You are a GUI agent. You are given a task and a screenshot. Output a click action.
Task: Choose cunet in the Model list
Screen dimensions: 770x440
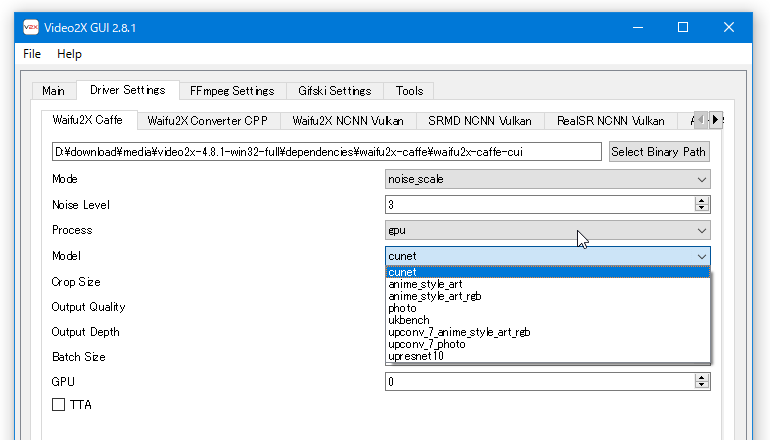(548, 272)
